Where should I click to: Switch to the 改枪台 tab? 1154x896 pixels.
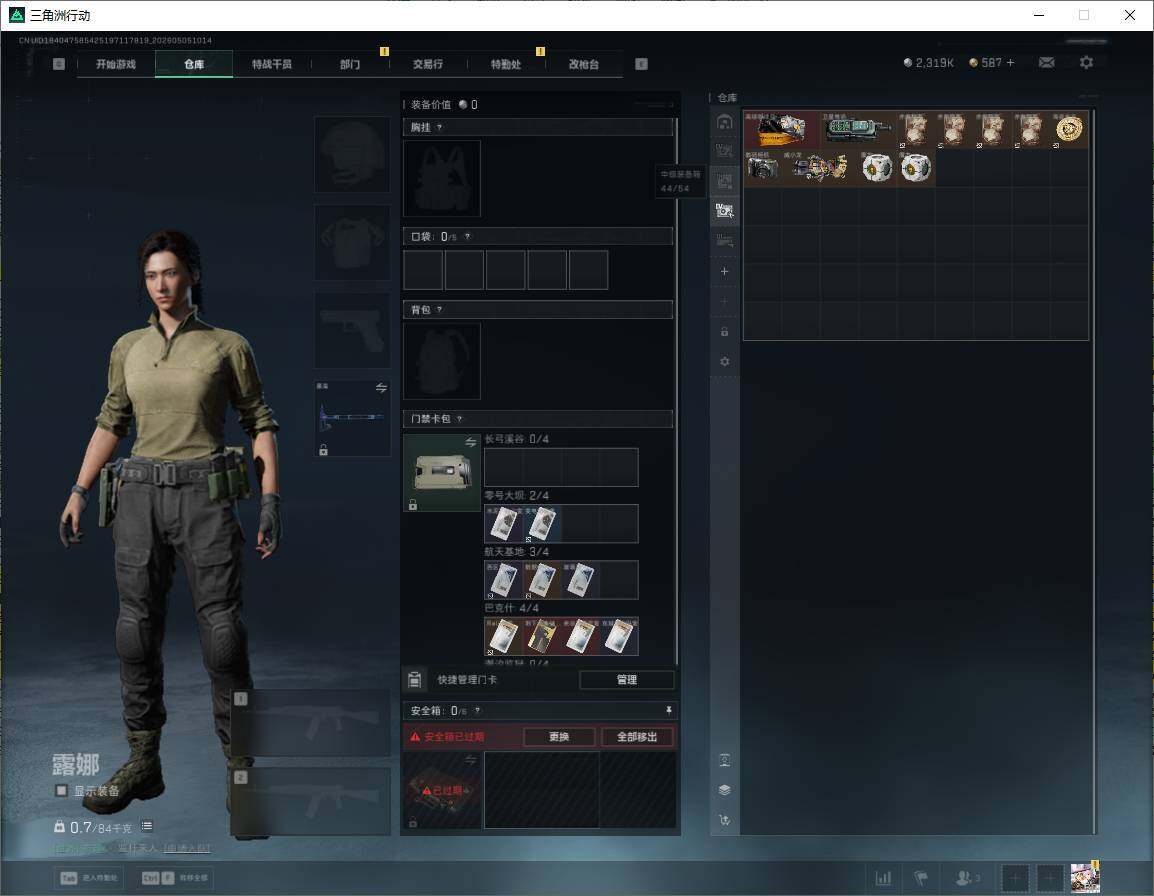click(x=584, y=64)
